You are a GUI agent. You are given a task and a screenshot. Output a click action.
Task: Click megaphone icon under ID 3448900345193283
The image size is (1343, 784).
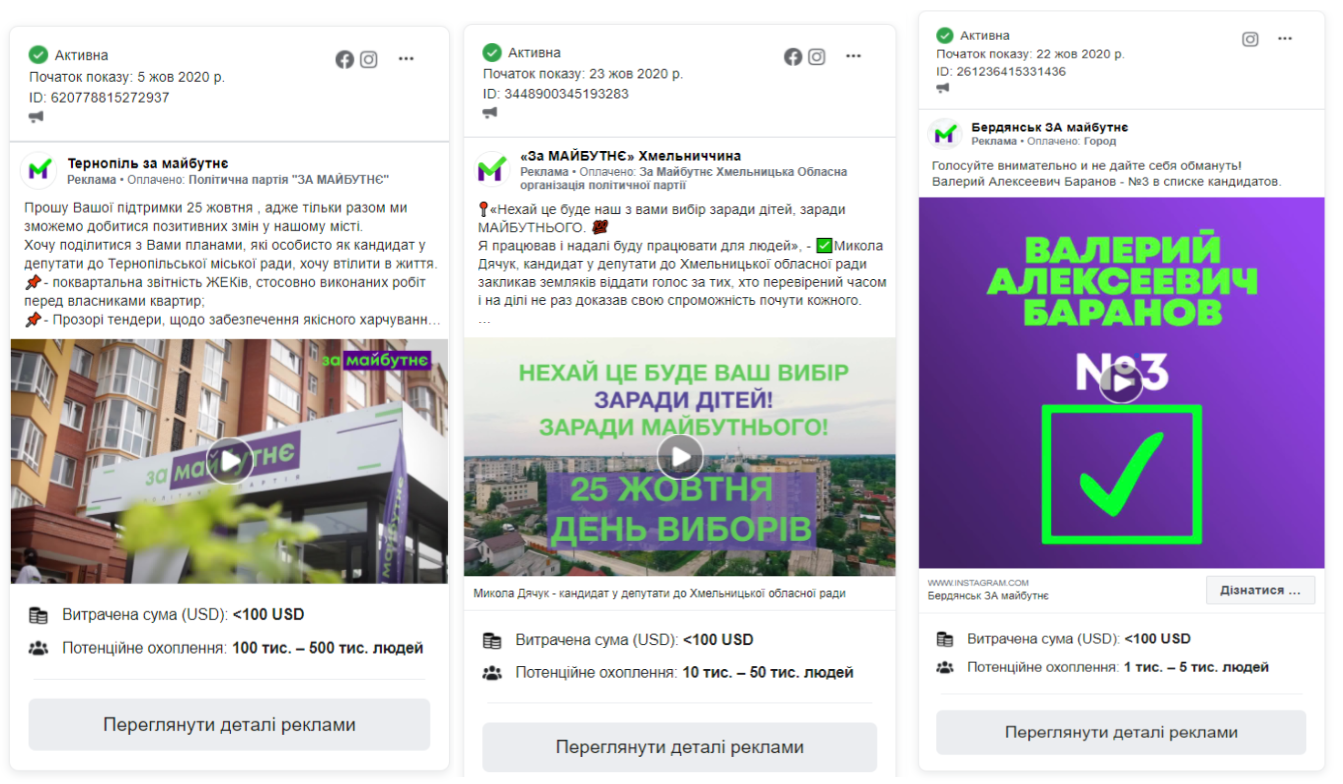click(490, 113)
